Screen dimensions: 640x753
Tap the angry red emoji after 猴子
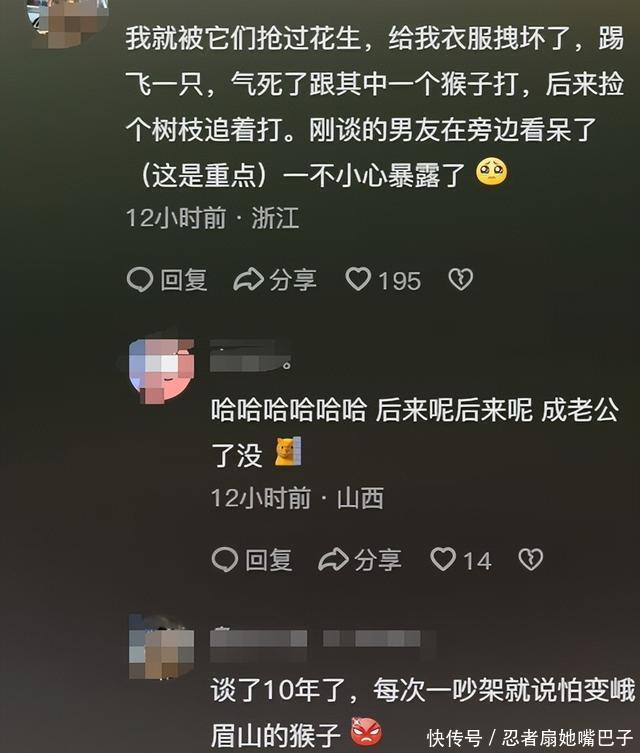point(366,731)
